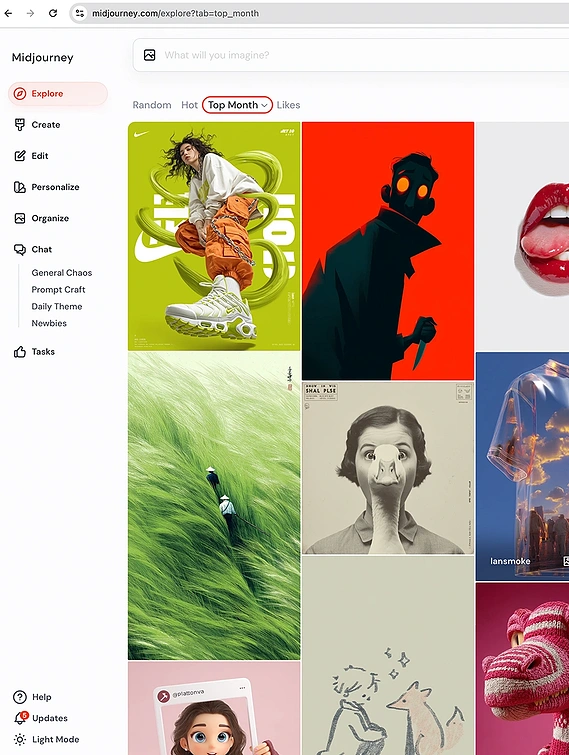Click the Chat speech bubble icon
This screenshot has height=755, width=569.
[x=20, y=249]
